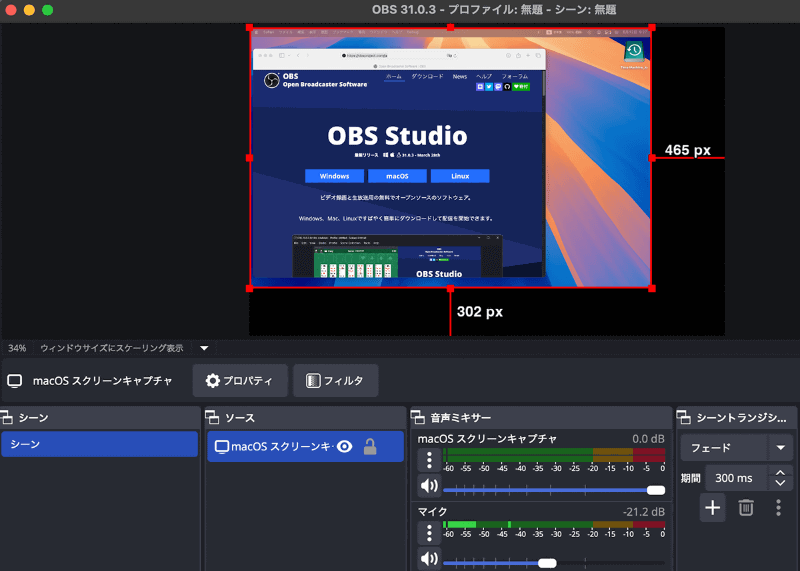Click the Linux button in the preview
This screenshot has width=800, height=571.
pyautogui.click(x=460, y=176)
